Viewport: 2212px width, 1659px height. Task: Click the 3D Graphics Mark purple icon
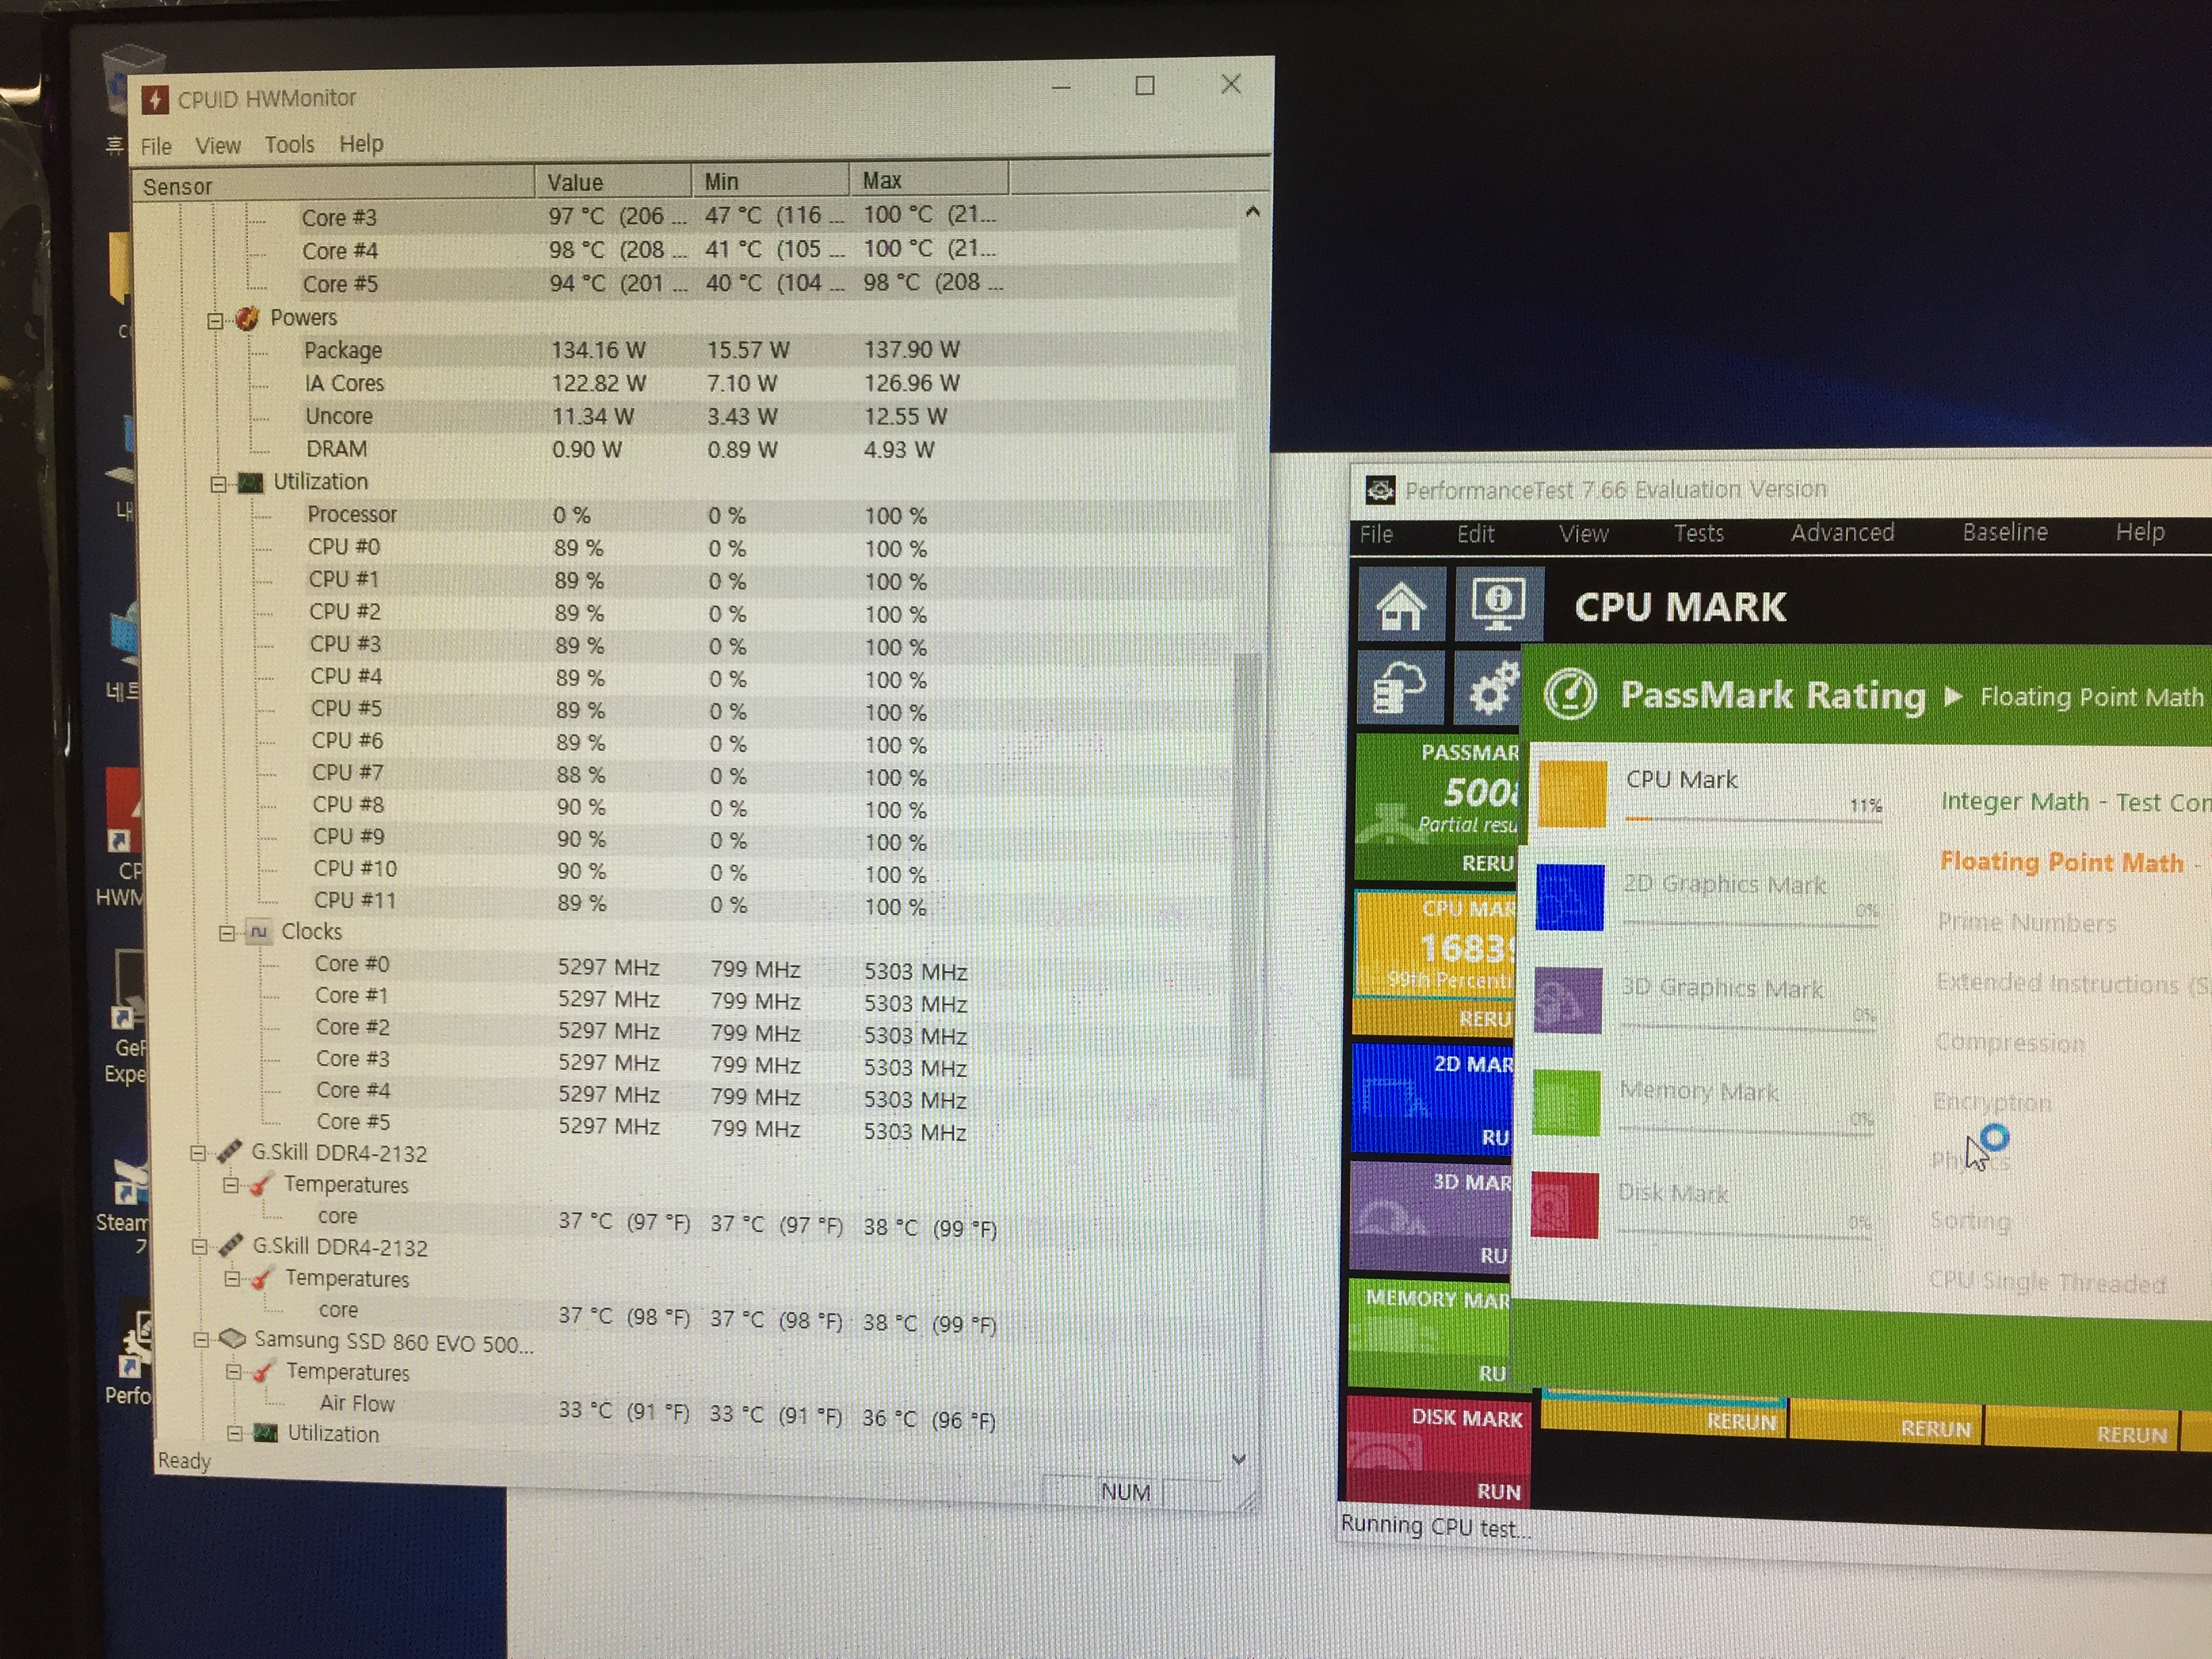pos(1568,1000)
